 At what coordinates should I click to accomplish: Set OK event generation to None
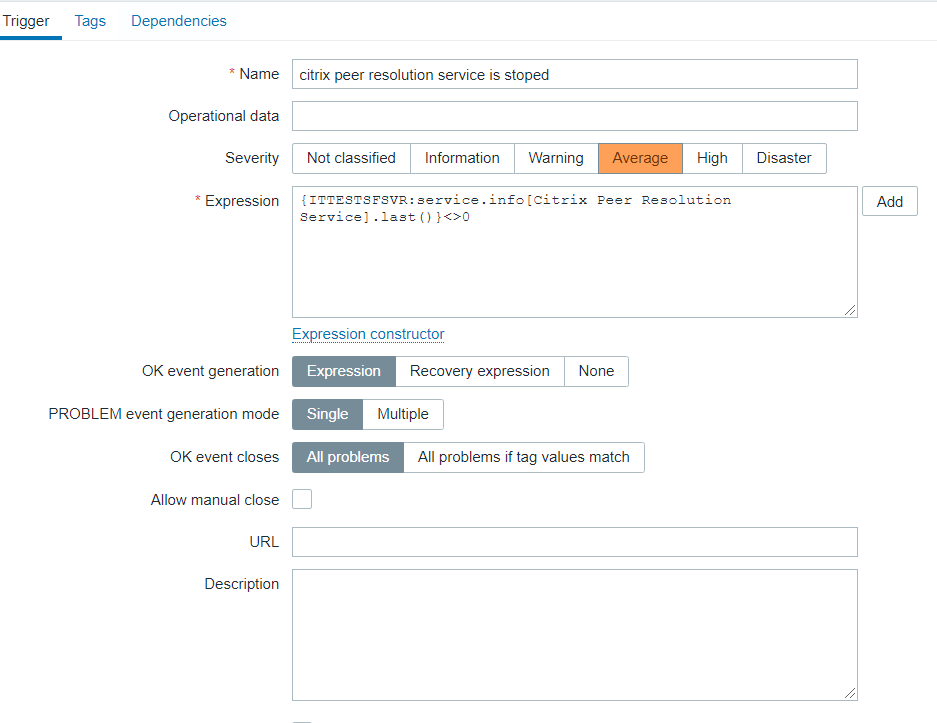pos(596,371)
